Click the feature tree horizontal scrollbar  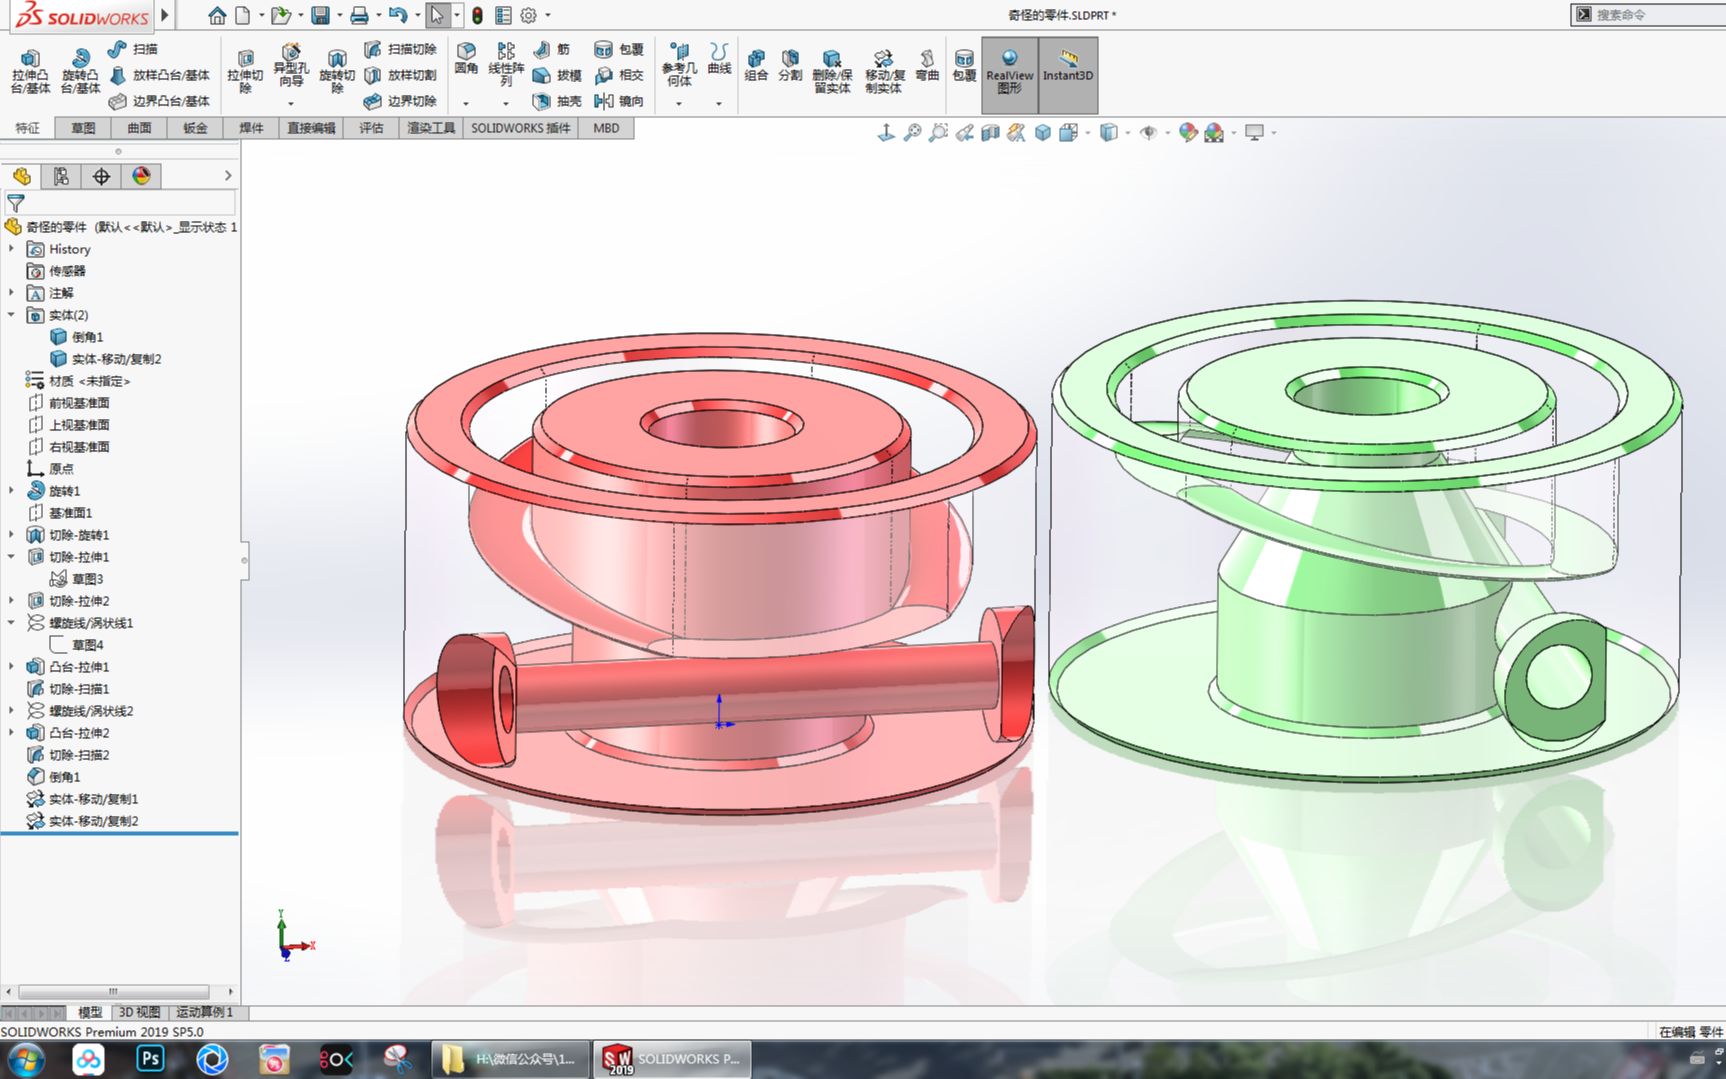pyautogui.click(x=113, y=992)
